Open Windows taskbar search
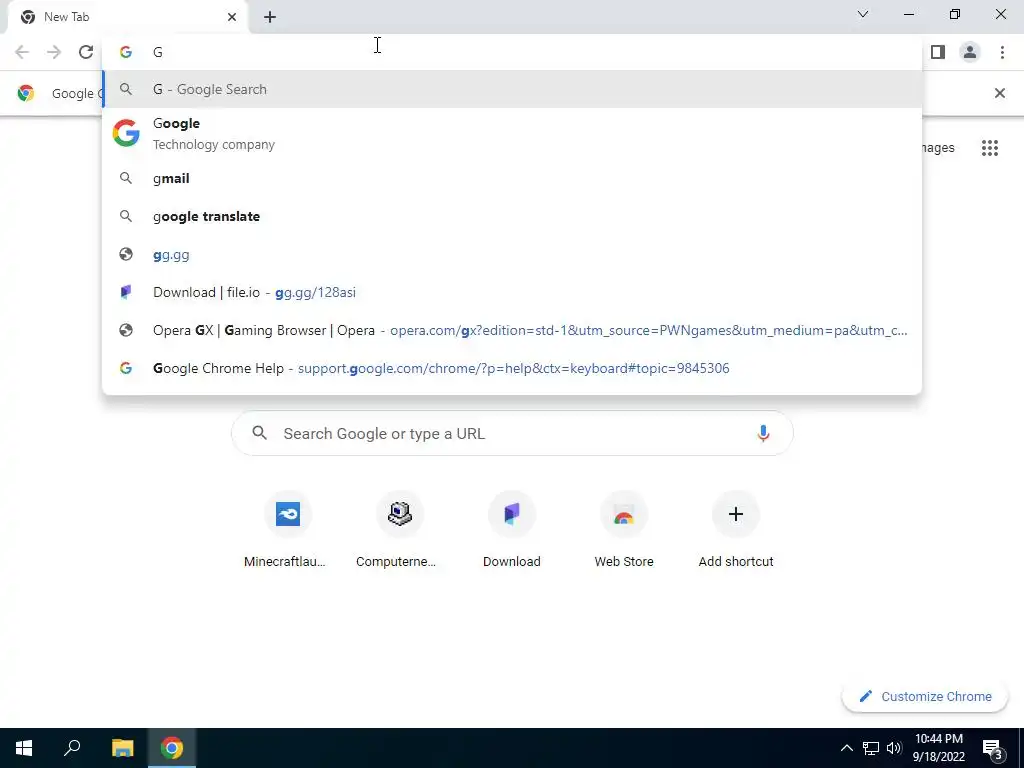 [x=72, y=748]
